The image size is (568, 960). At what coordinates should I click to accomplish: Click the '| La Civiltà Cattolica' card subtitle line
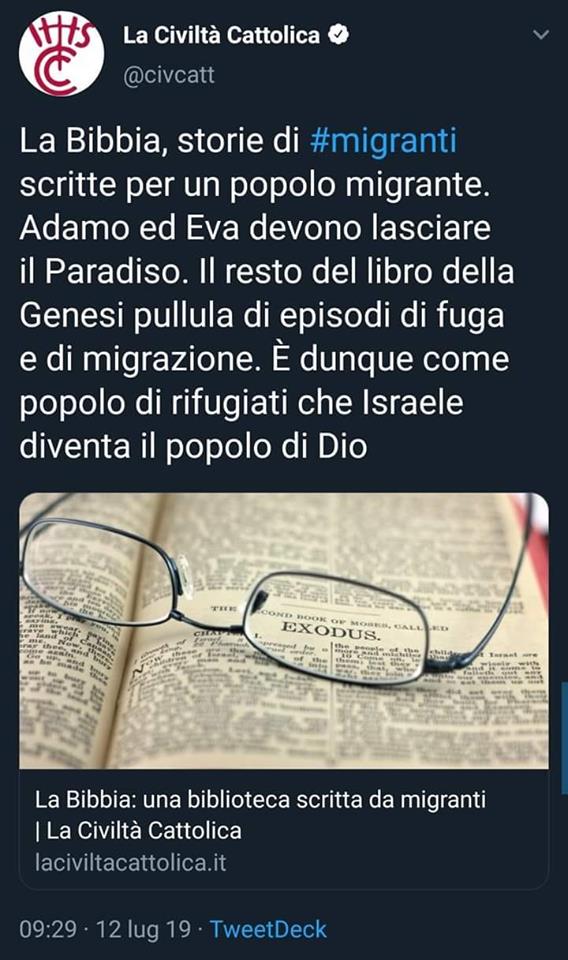138,831
